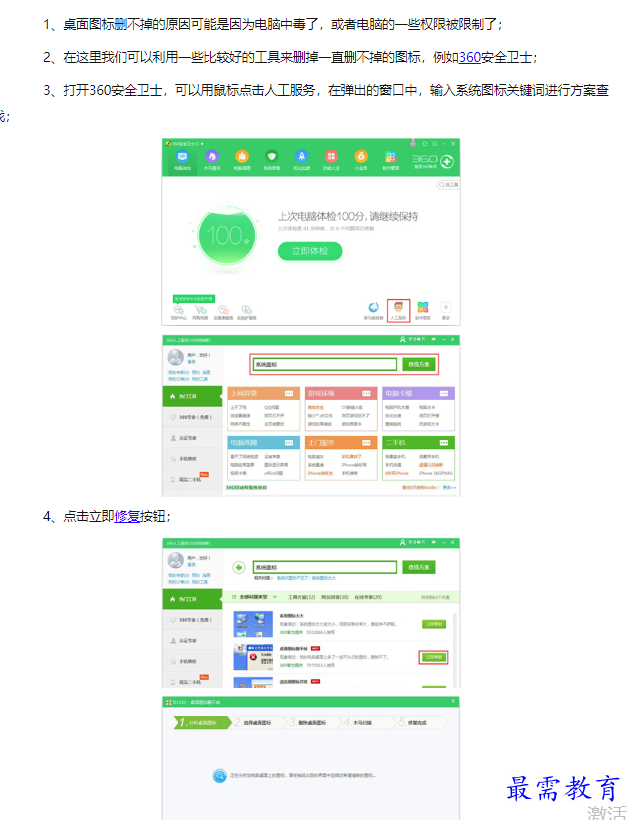Open the purple 木马查杀 horse icon

tap(212, 156)
